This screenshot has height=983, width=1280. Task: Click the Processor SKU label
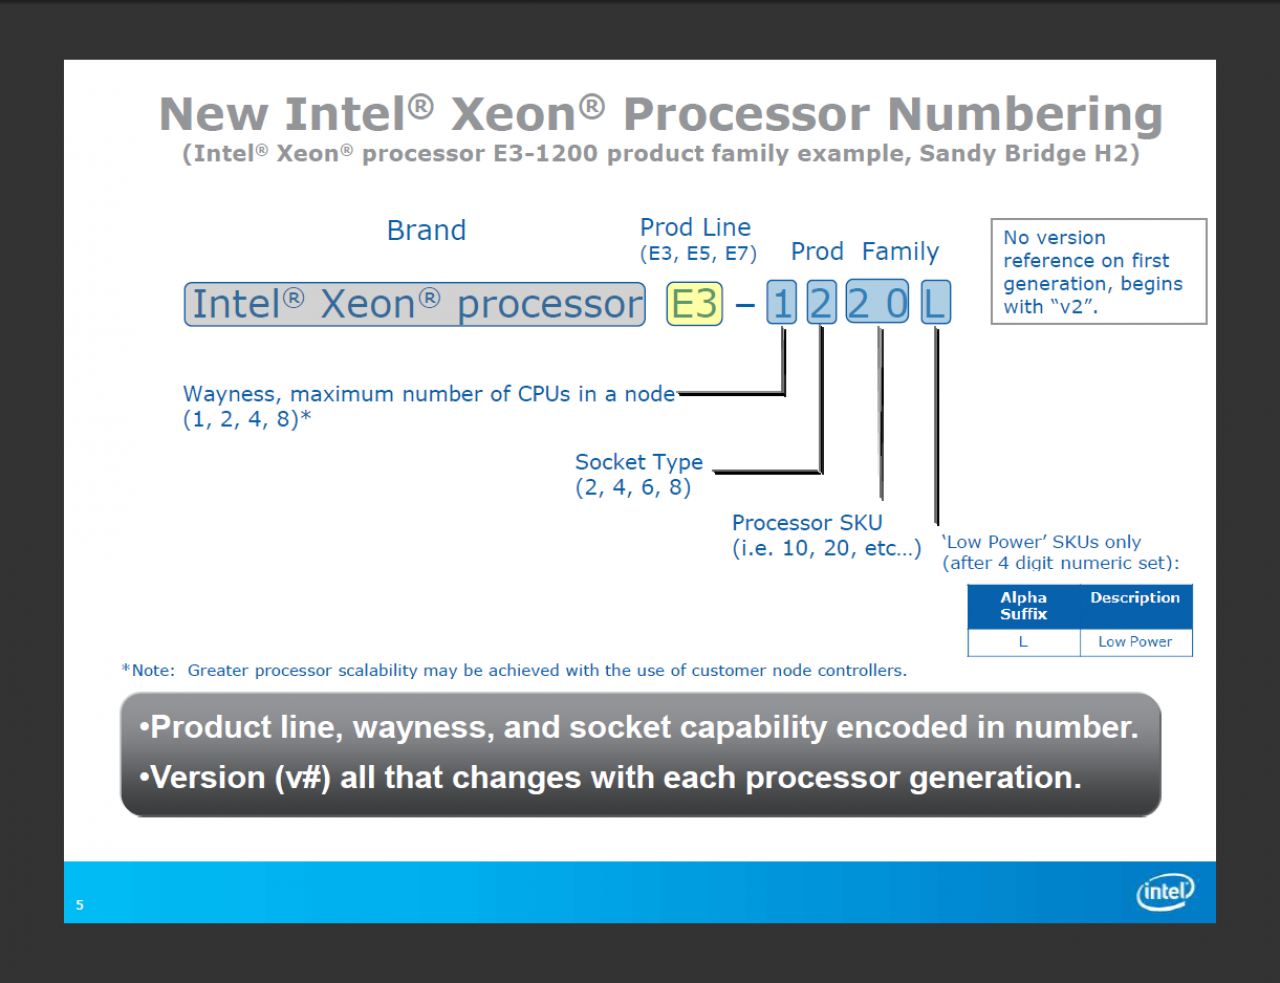[826, 535]
